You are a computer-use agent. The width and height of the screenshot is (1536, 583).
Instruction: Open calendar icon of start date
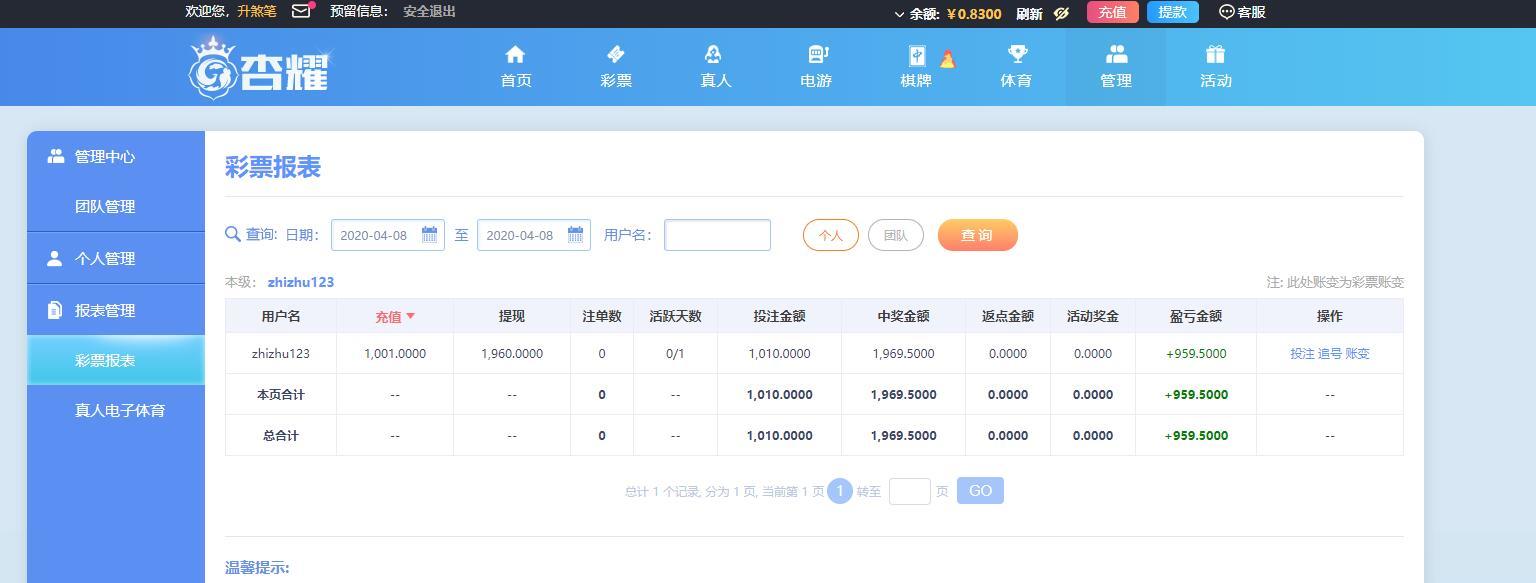pyautogui.click(x=429, y=235)
